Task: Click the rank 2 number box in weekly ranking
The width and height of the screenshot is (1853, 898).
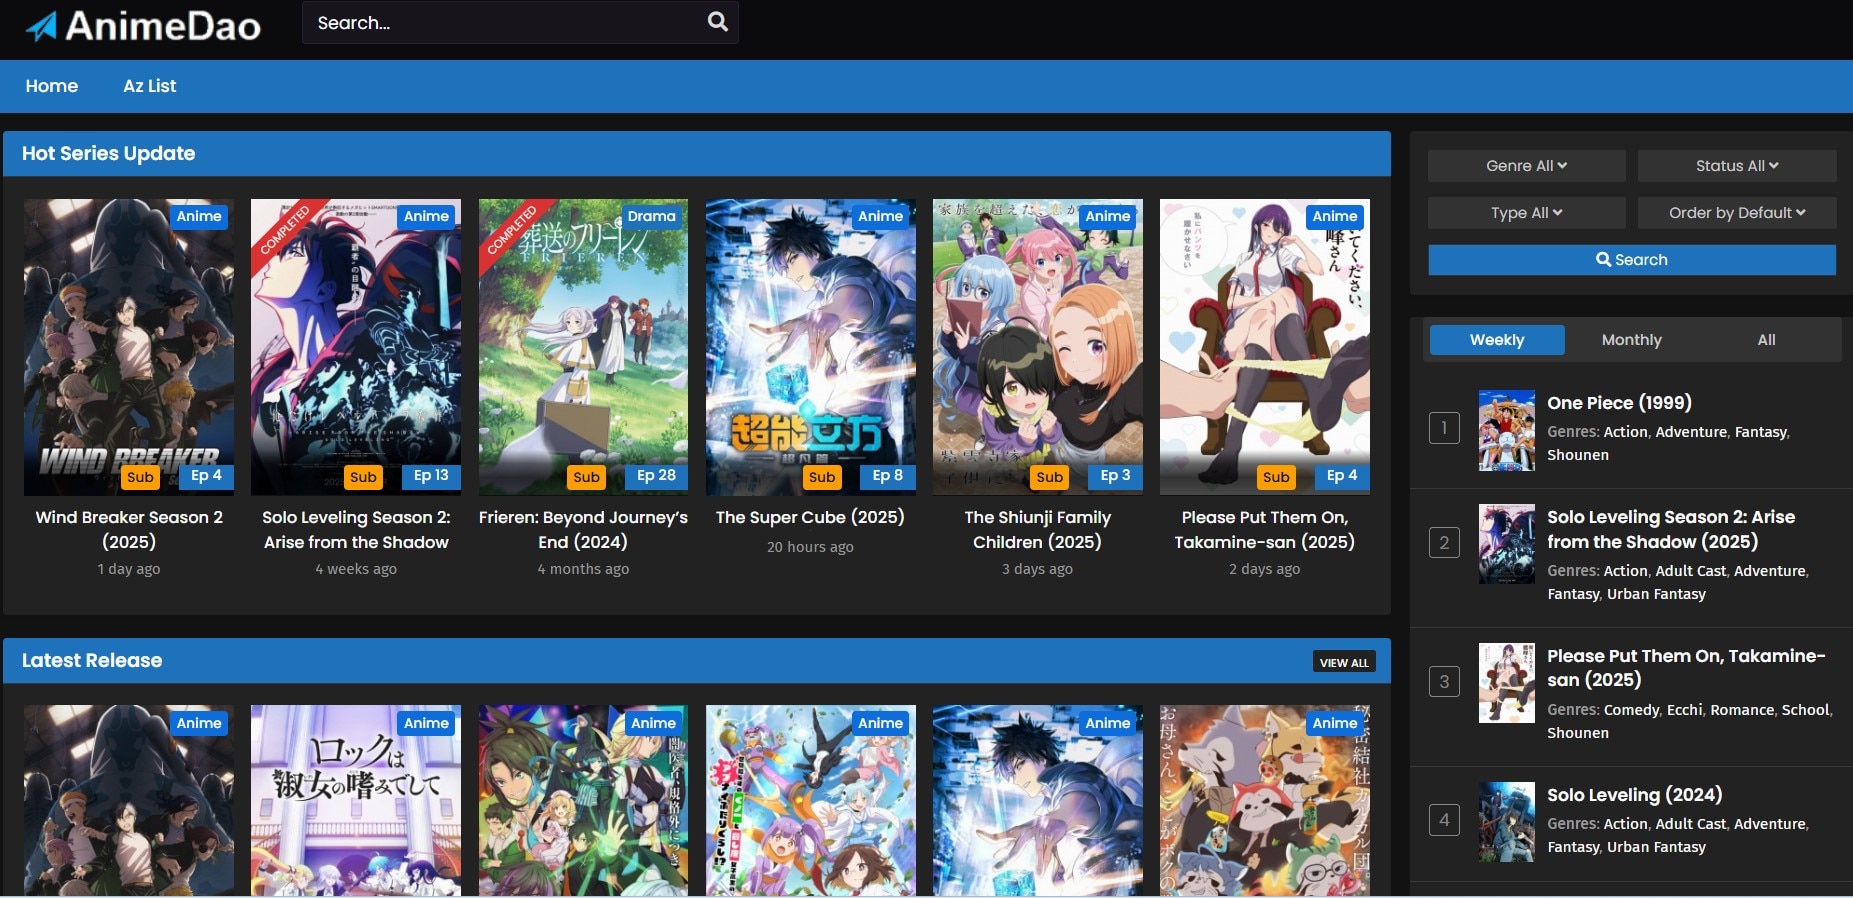Action: (1444, 543)
